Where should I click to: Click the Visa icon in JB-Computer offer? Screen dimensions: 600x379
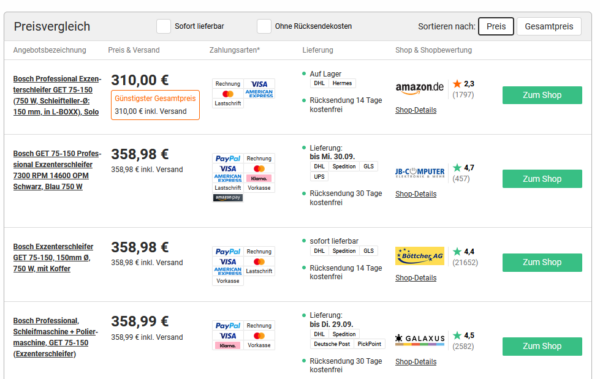click(228, 168)
